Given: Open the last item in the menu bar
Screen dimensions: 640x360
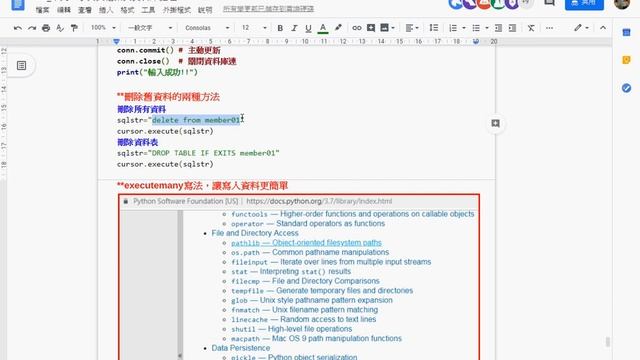Looking at the screenshot, I should pos(205,9).
